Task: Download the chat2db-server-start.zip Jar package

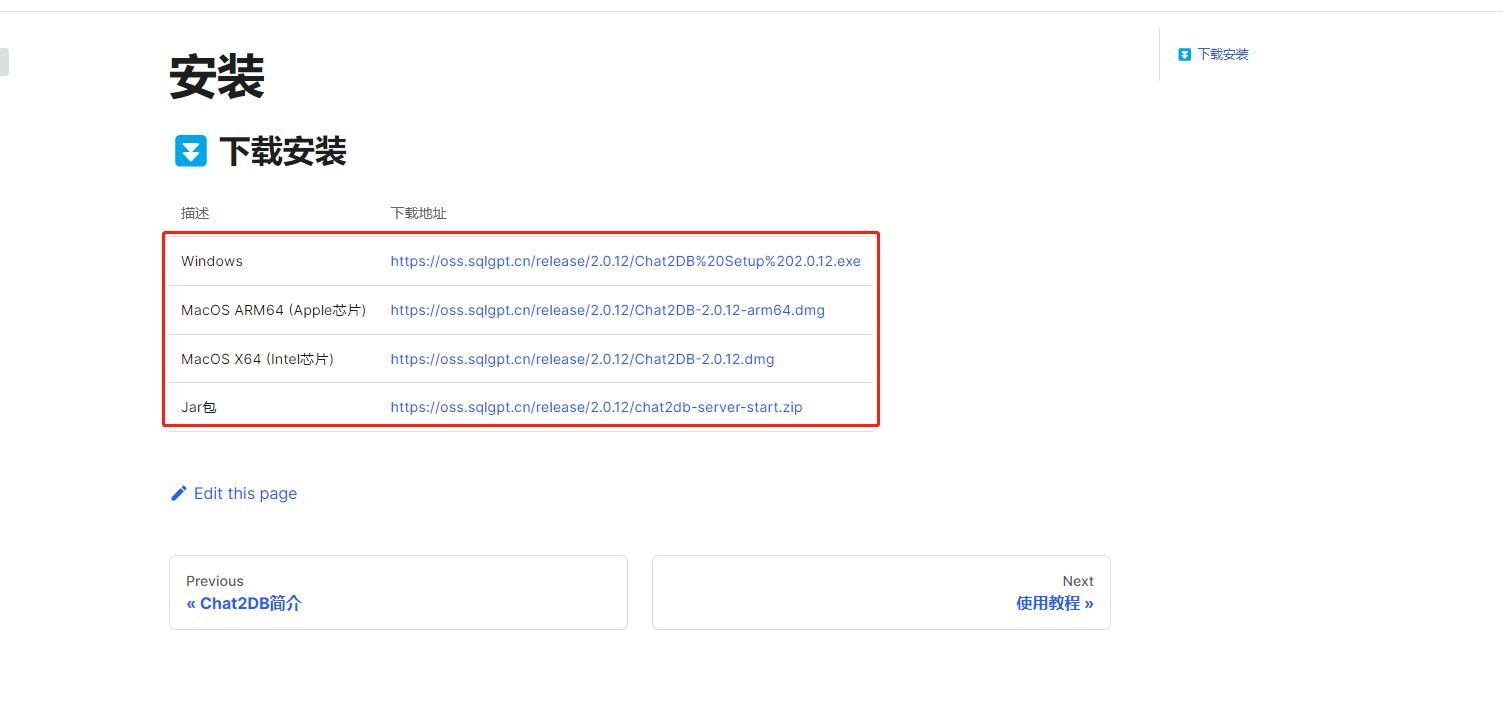Action: [x=596, y=407]
